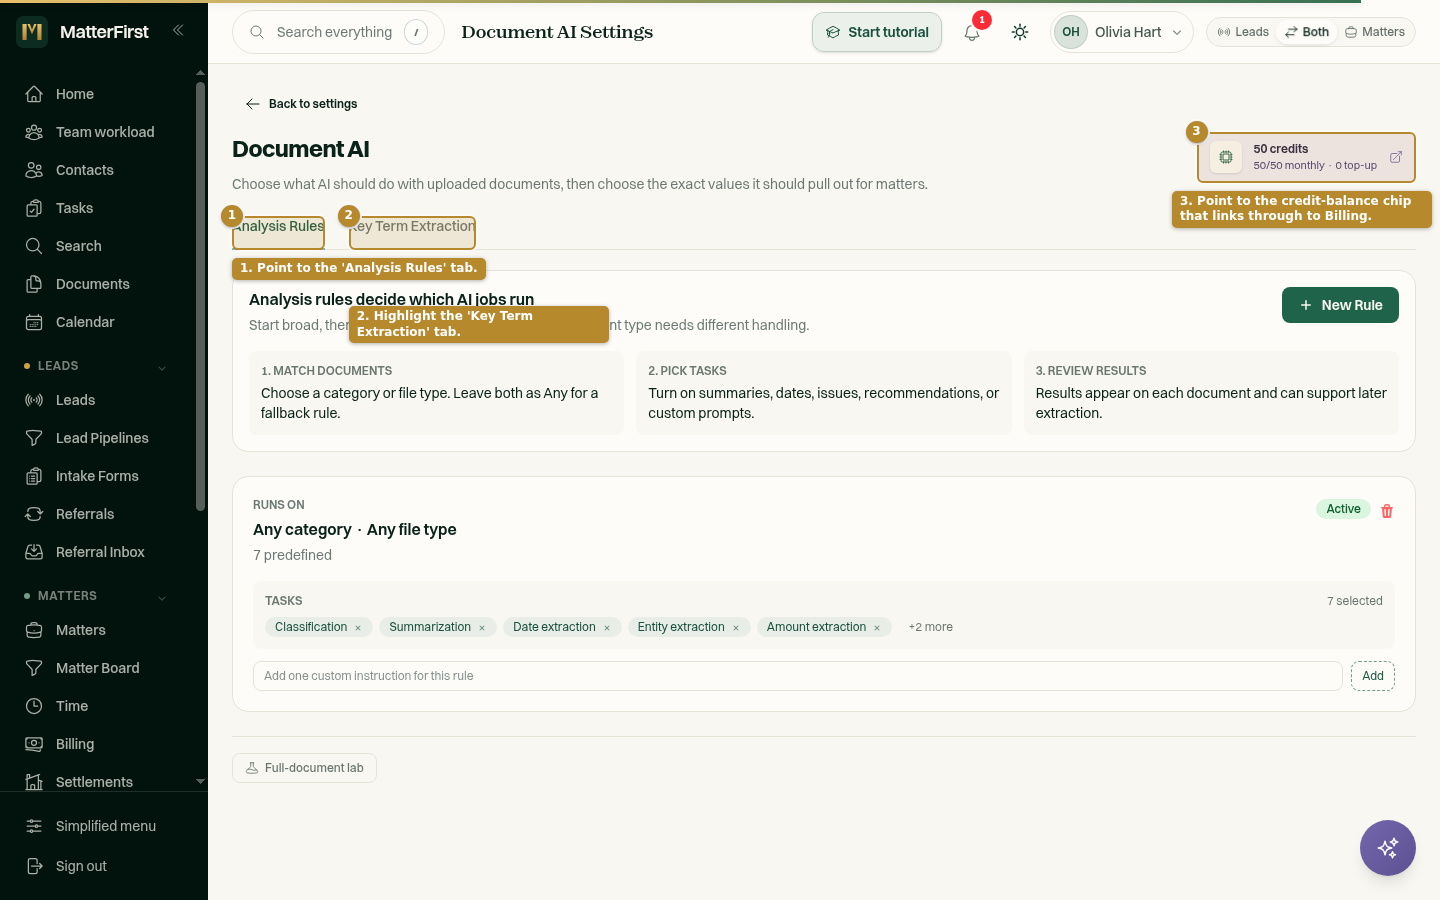Click the custom instruction input field

point(797,676)
